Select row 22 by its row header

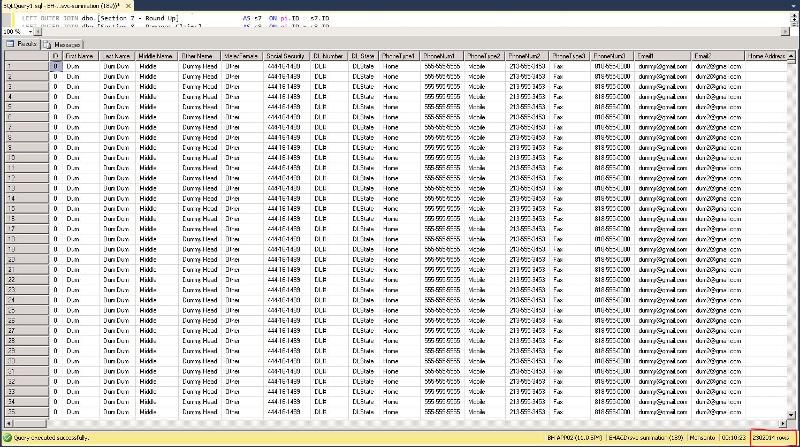[x=27, y=280]
